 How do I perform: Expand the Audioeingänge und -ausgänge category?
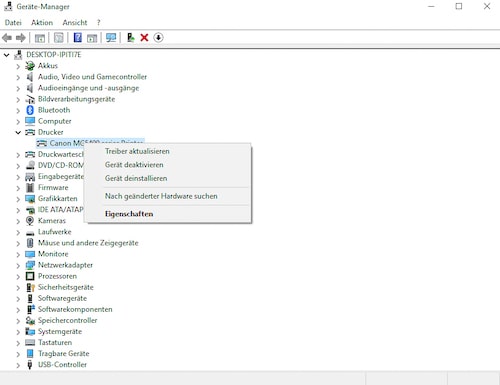tap(18, 88)
